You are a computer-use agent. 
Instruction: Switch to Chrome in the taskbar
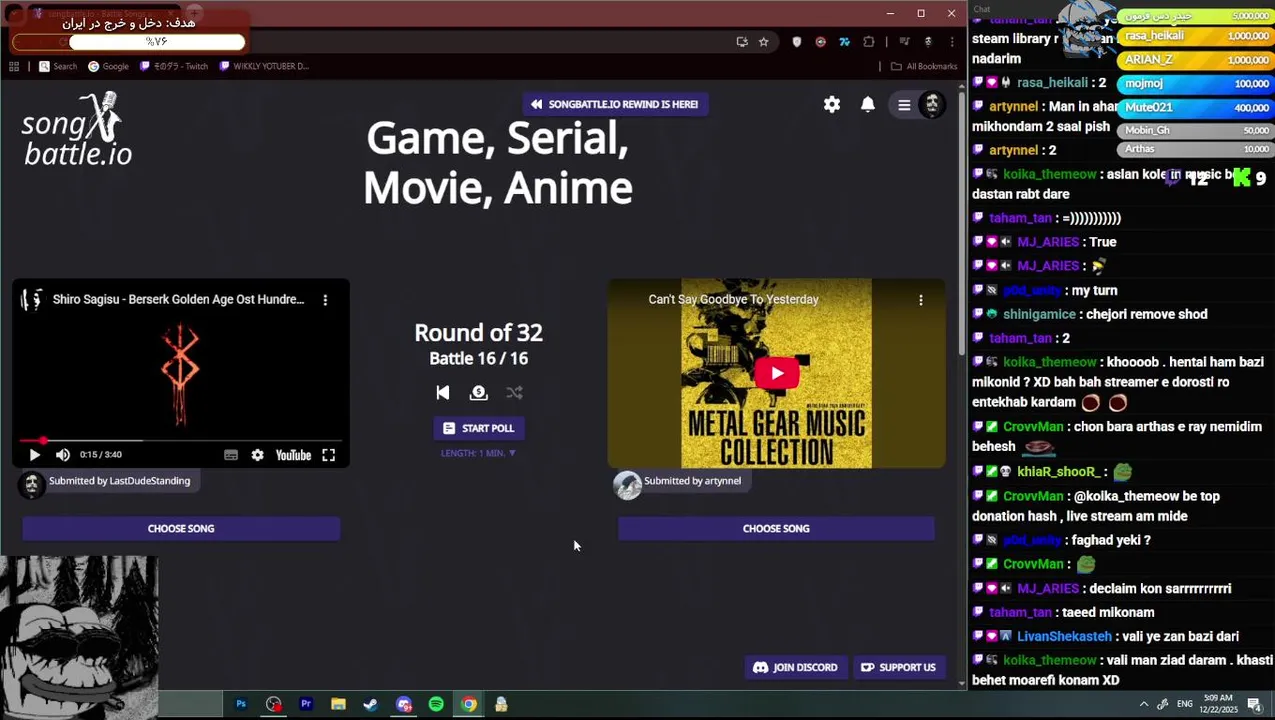469,704
